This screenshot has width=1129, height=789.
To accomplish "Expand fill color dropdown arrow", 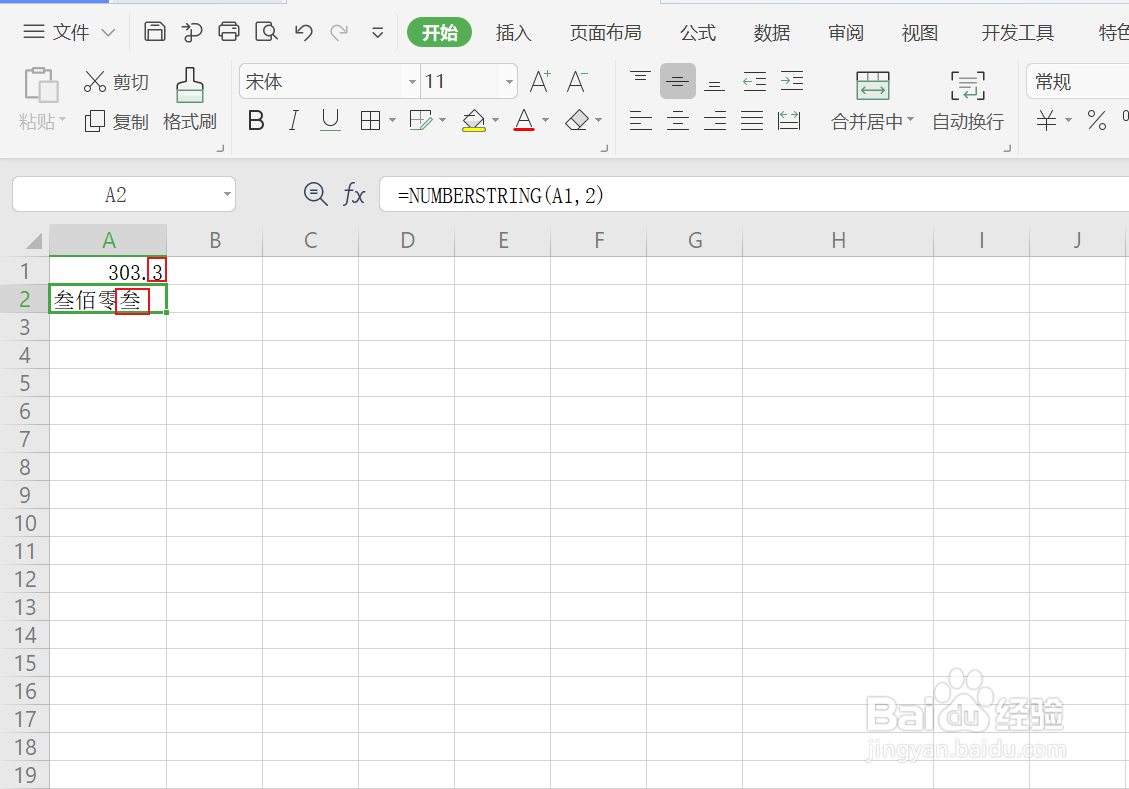I will pyautogui.click(x=495, y=120).
